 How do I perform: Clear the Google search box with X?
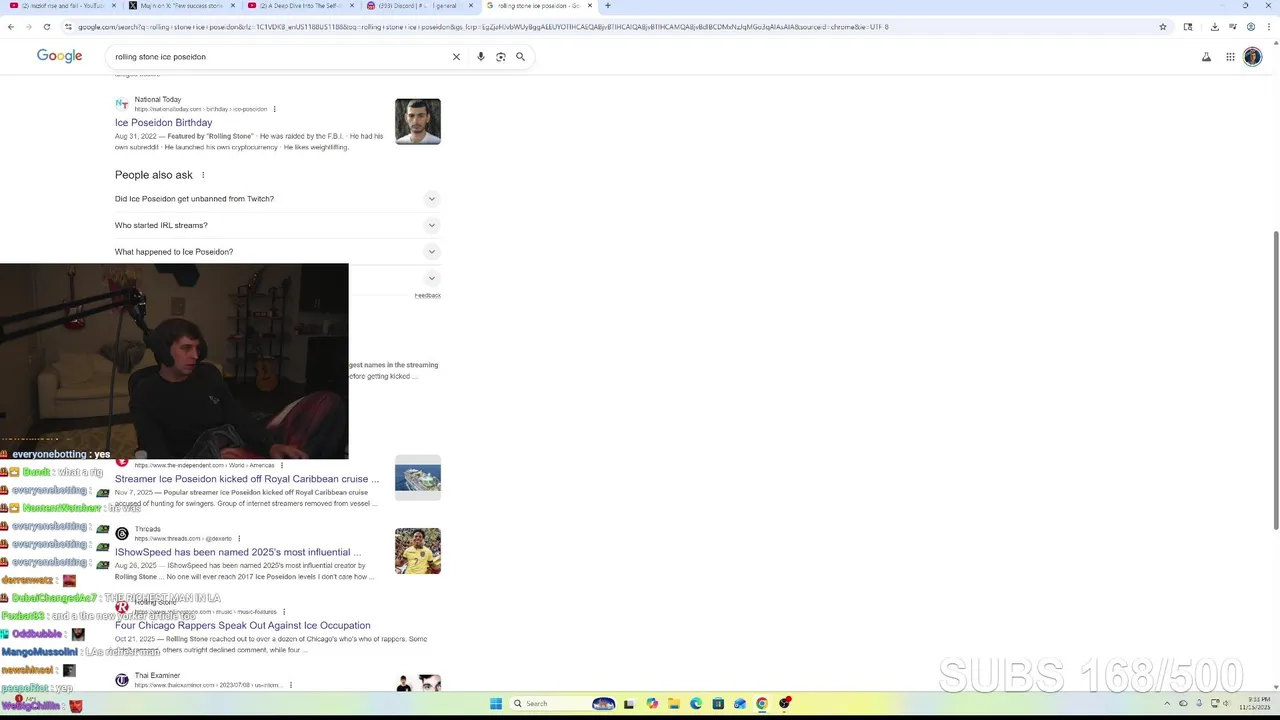pyautogui.click(x=456, y=57)
